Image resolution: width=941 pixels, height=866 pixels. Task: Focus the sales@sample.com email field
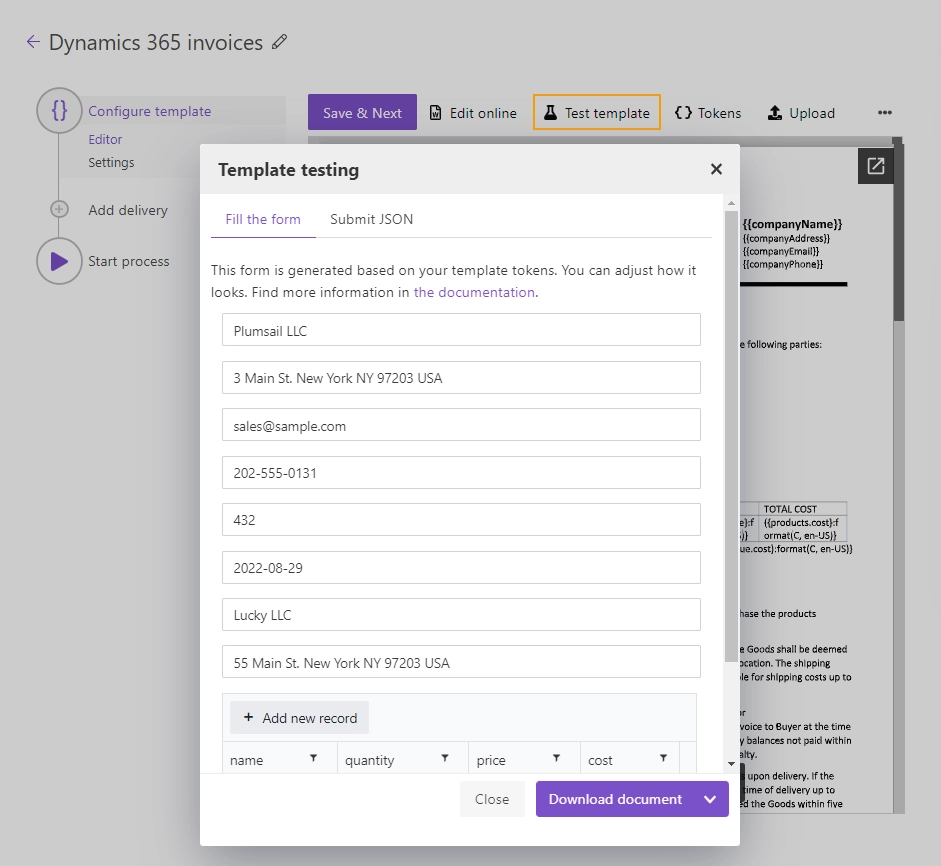[x=461, y=425]
